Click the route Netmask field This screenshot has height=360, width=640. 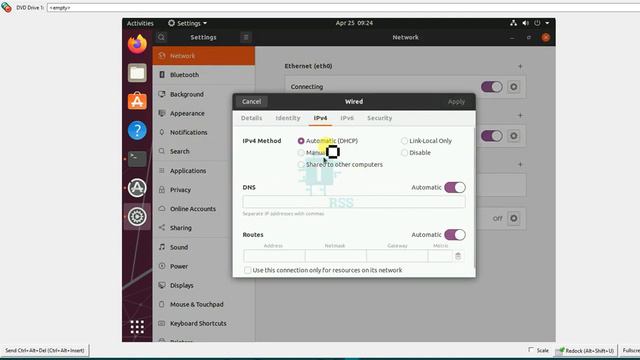[336, 256]
